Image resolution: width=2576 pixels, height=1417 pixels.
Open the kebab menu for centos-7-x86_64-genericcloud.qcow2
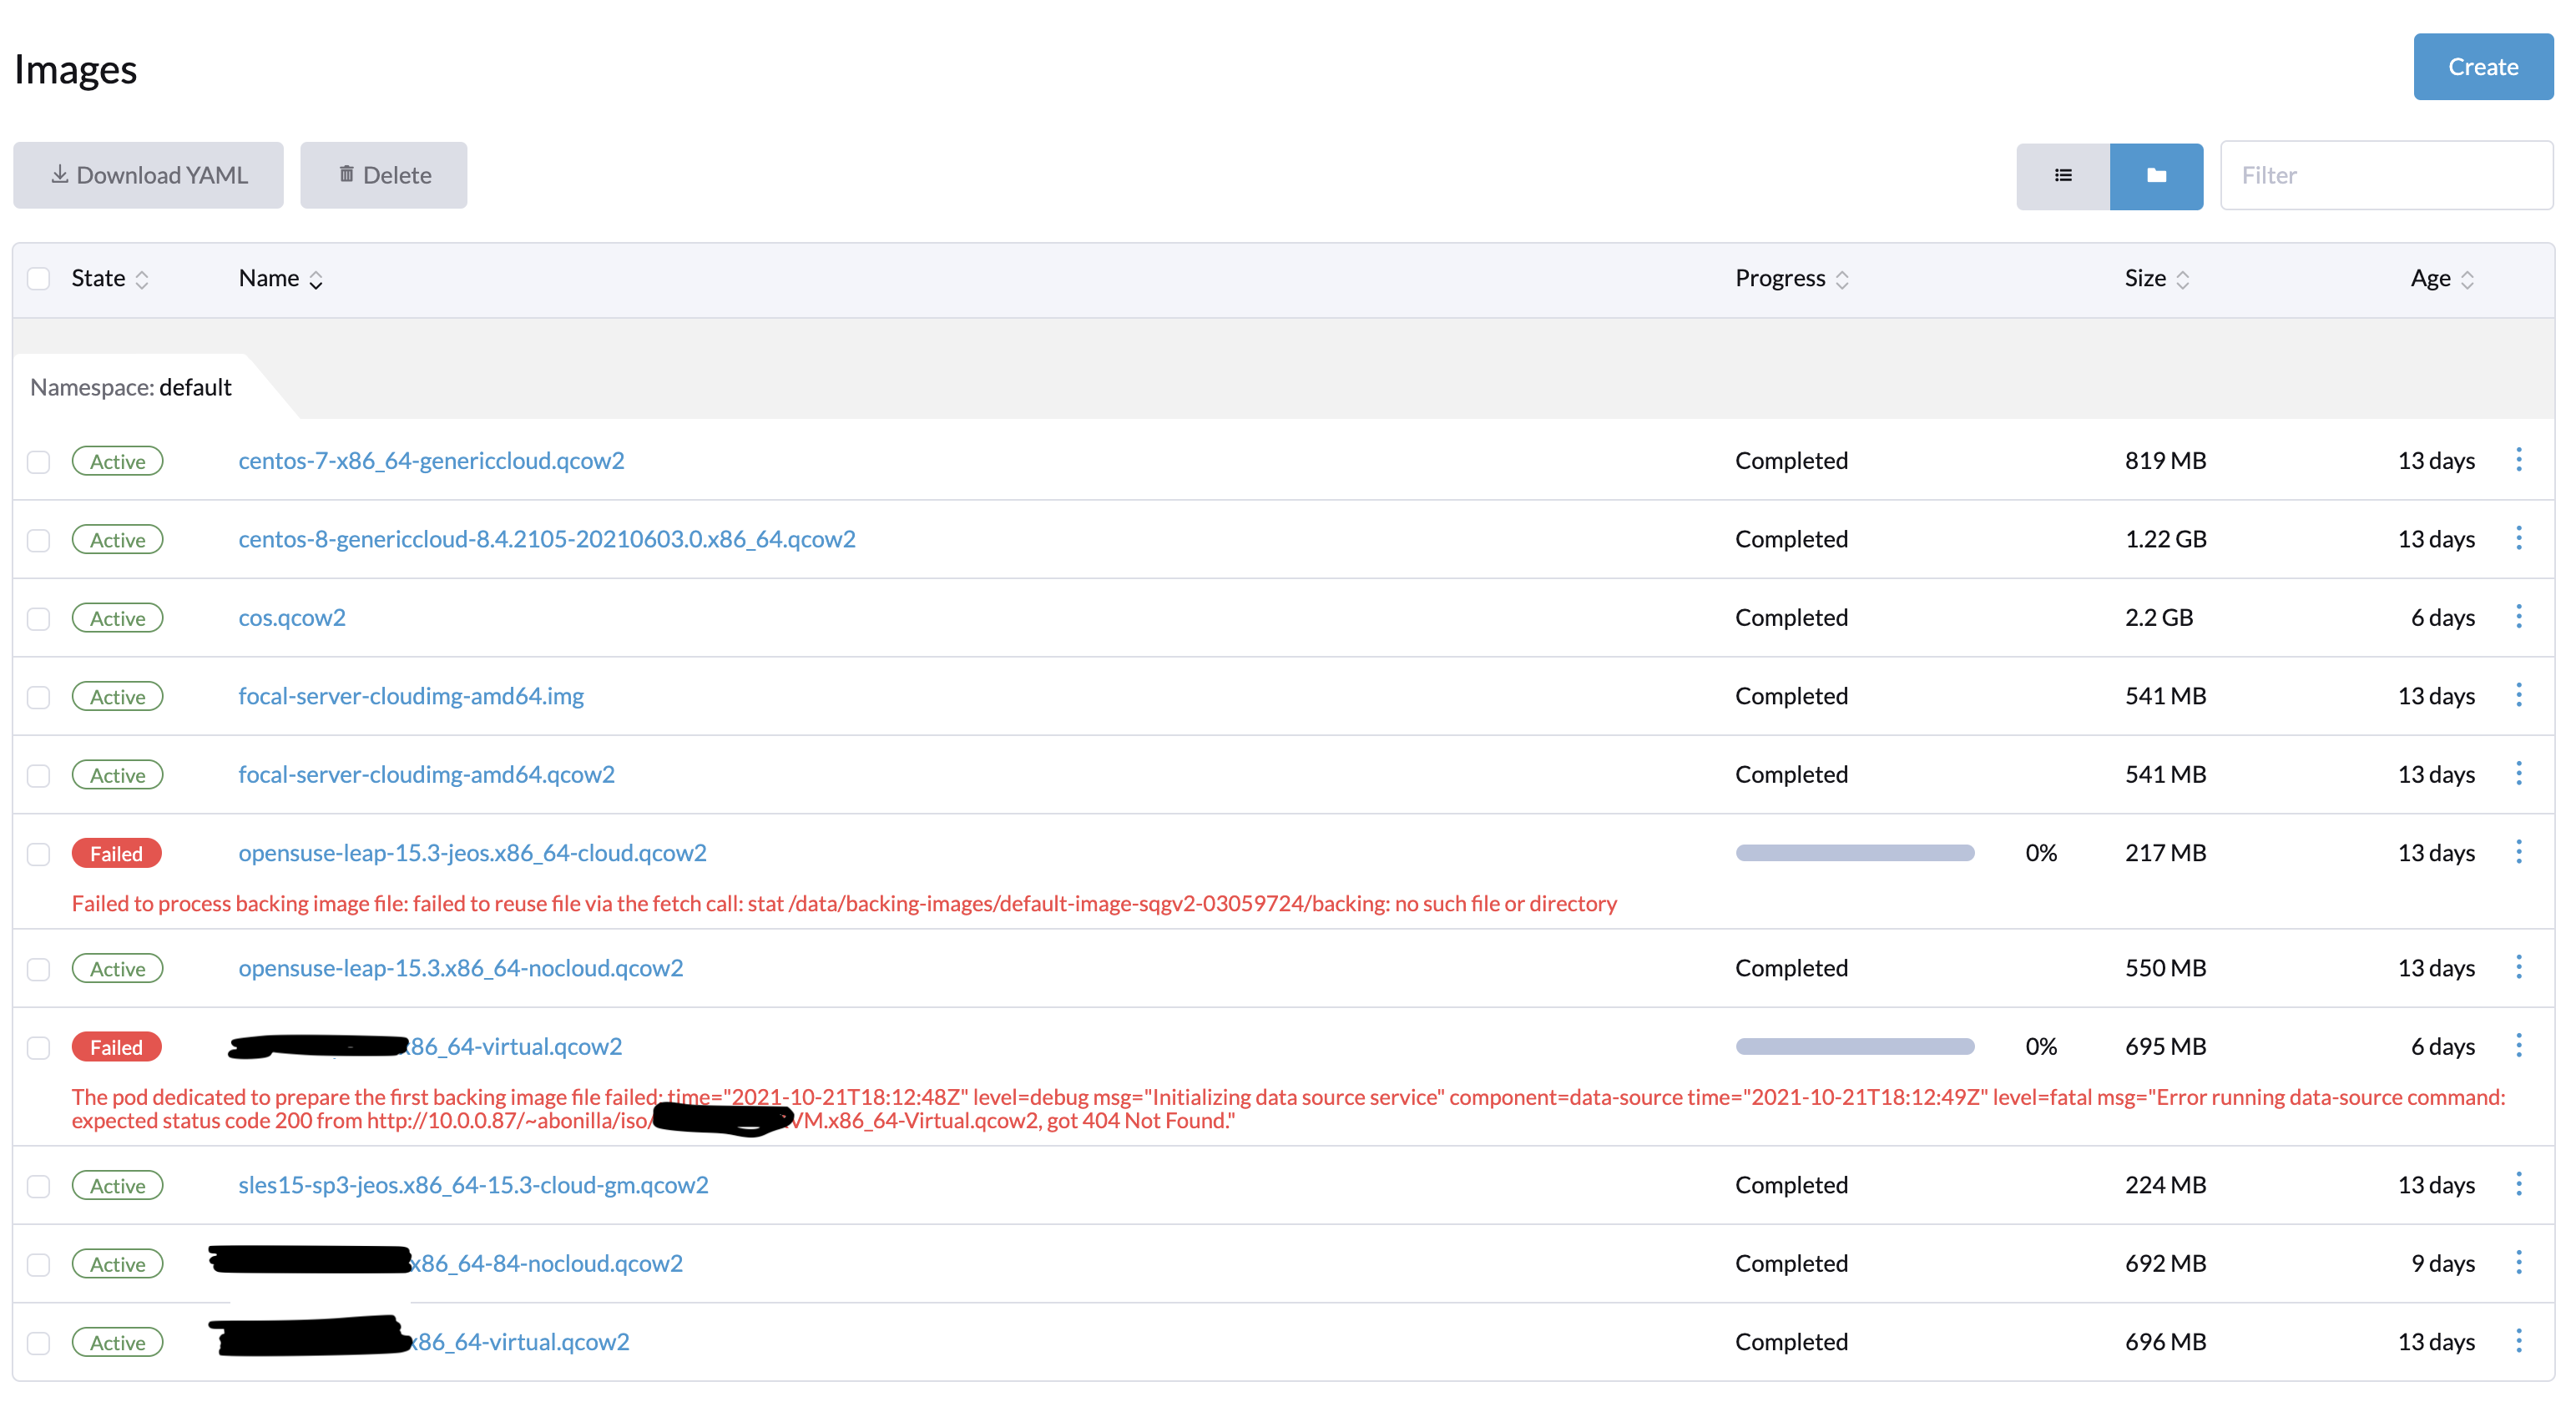(x=2519, y=460)
